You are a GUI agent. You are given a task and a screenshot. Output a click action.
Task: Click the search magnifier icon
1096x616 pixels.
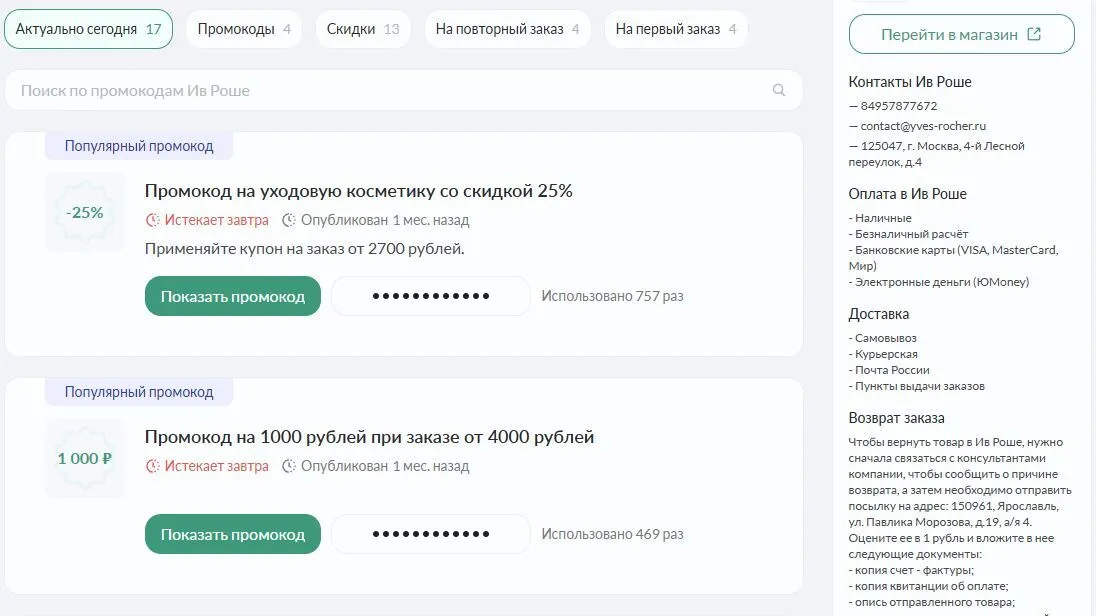click(x=779, y=90)
